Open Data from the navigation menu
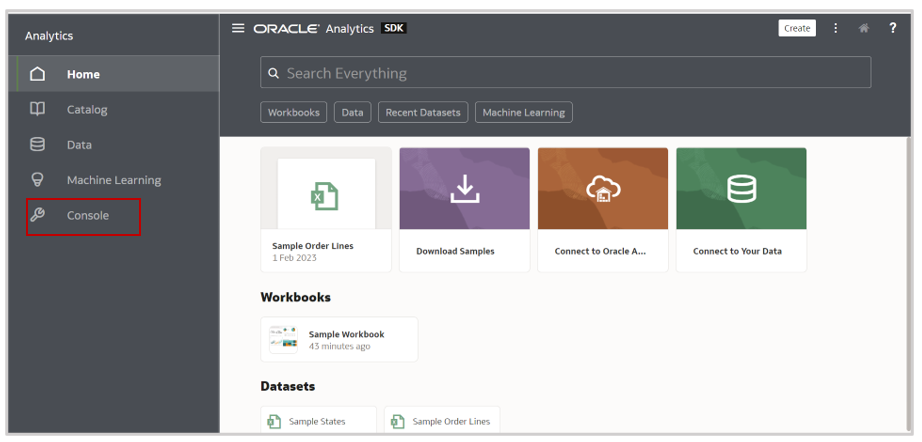 tap(114, 145)
